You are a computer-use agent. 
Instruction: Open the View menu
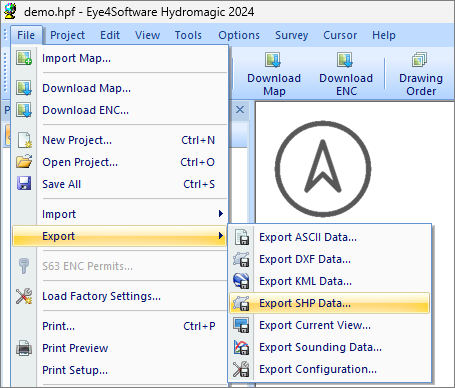[147, 35]
